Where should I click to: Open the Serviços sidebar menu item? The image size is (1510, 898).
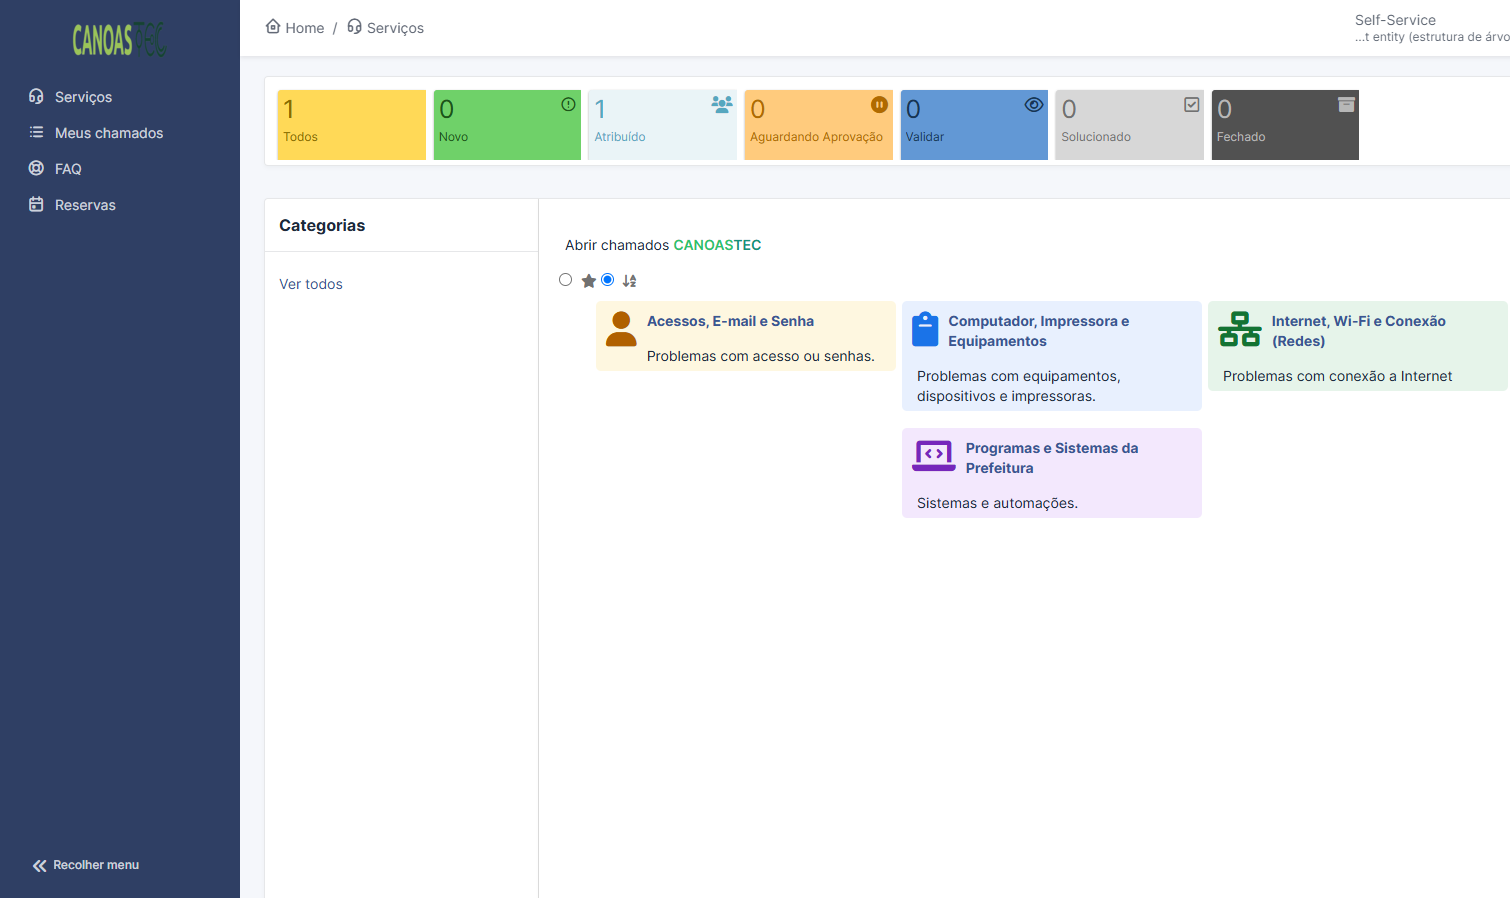click(x=83, y=97)
